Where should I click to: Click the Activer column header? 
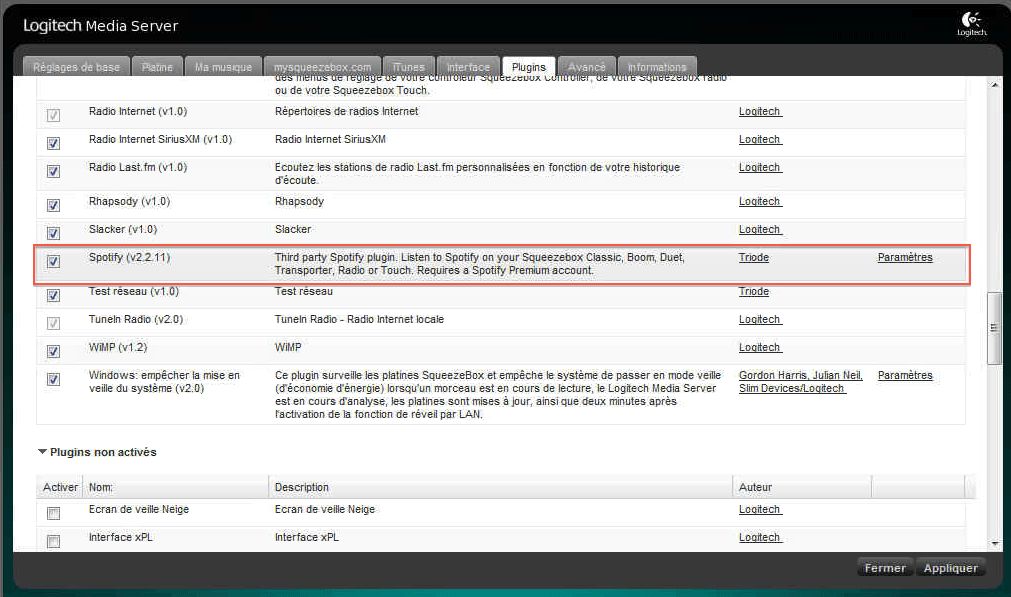click(61, 487)
